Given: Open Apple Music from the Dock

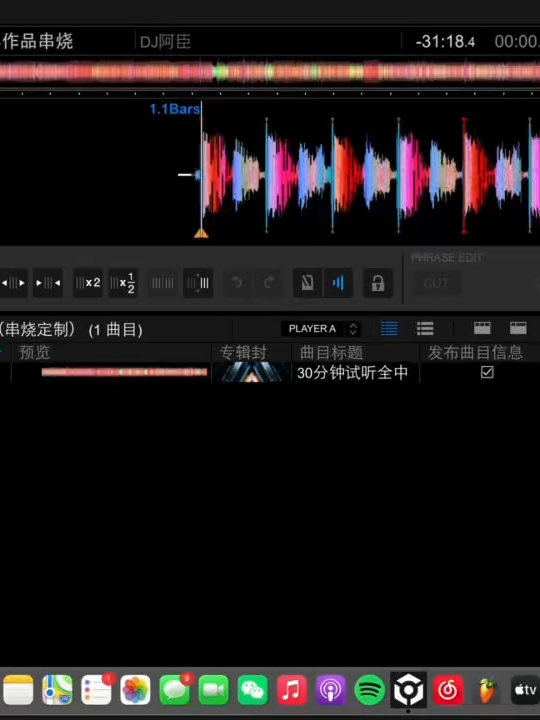Looking at the screenshot, I should 292,690.
